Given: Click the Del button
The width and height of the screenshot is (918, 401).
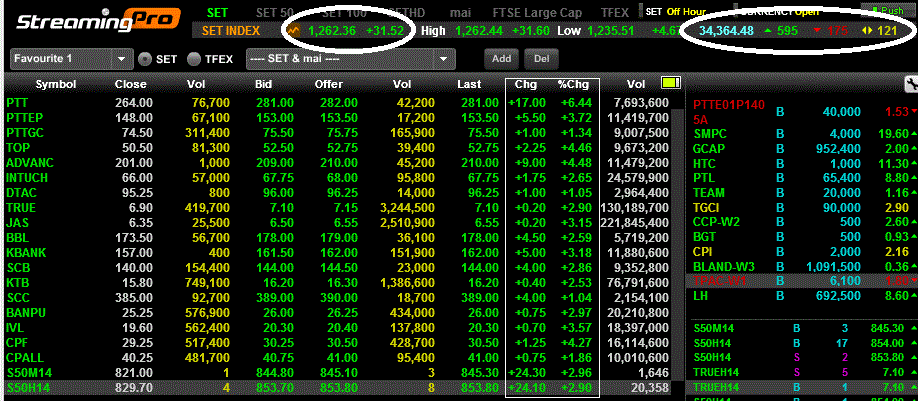Looking at the screenshot, I should pyautogui.click(x=542, y=59).
